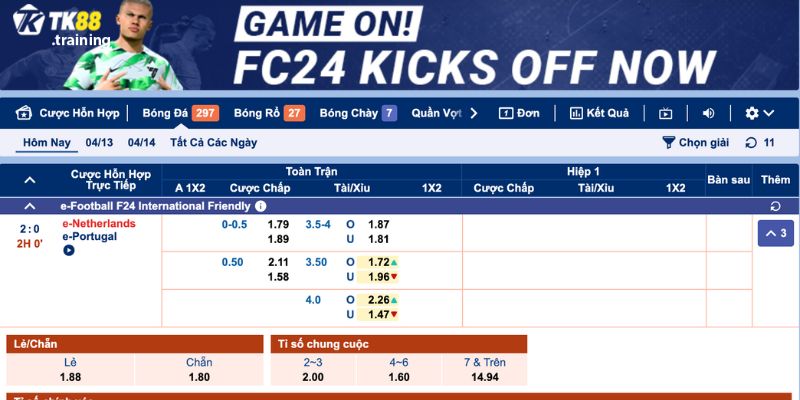Open the settings gear dropdown
800x400 pixels.
[x=759, y=113]
